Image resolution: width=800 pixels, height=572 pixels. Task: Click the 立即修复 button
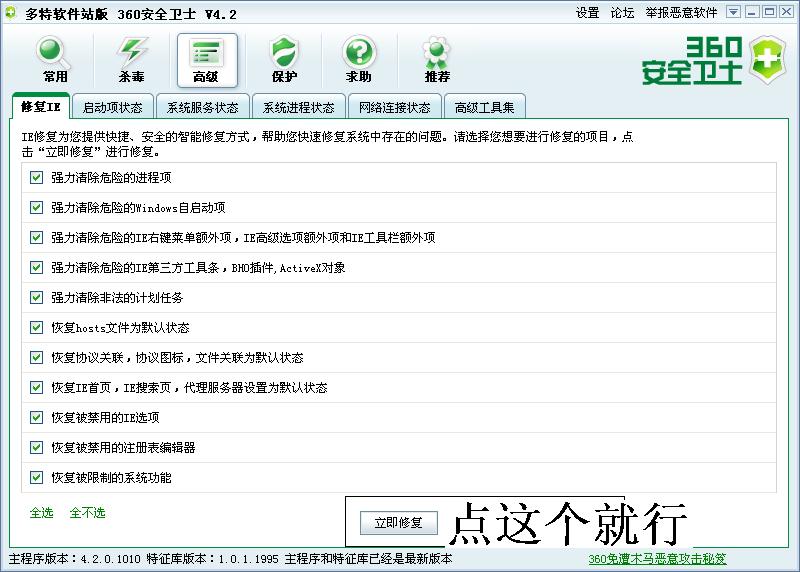(x=398, y=523)
